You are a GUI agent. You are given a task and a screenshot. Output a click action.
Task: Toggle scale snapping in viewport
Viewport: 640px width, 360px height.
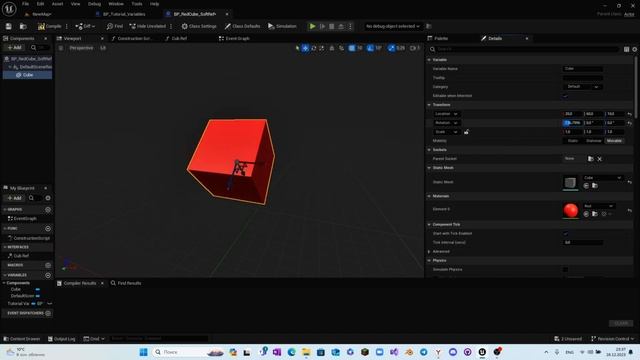pos(391,48)
